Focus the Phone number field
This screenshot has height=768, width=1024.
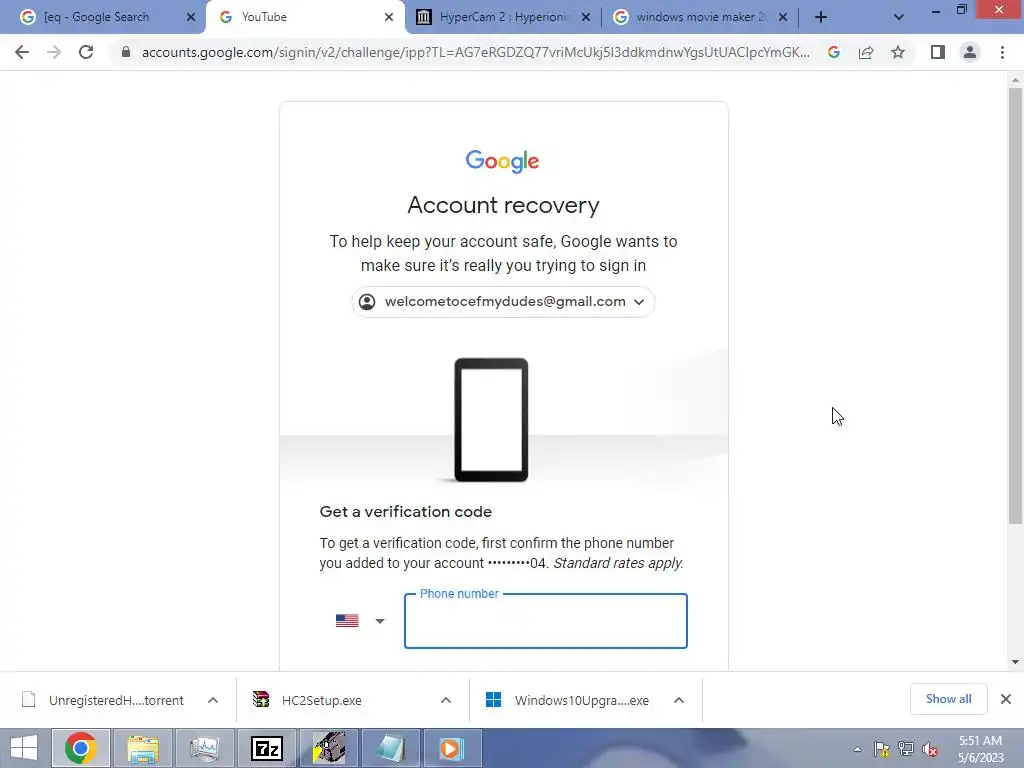click(545, 621)
